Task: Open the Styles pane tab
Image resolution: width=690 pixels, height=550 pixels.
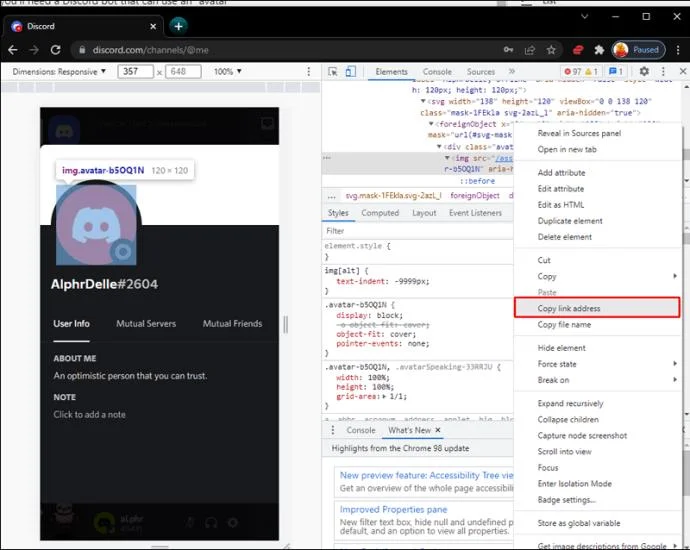Action: (x=338, y=213)
